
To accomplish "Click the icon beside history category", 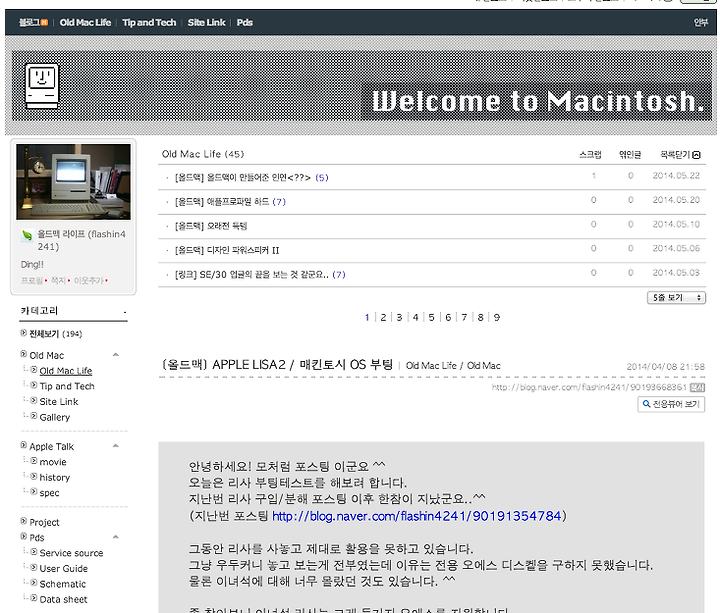I will coord(34,476).
